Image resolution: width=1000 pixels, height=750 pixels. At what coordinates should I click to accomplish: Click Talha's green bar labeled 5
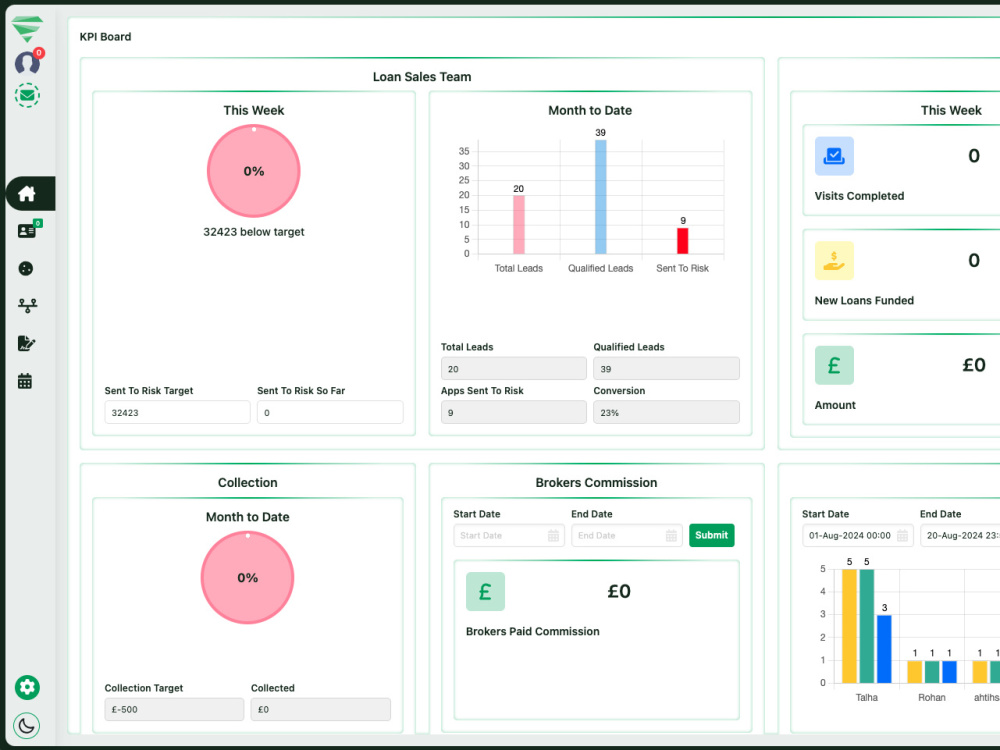pos(867,626)
